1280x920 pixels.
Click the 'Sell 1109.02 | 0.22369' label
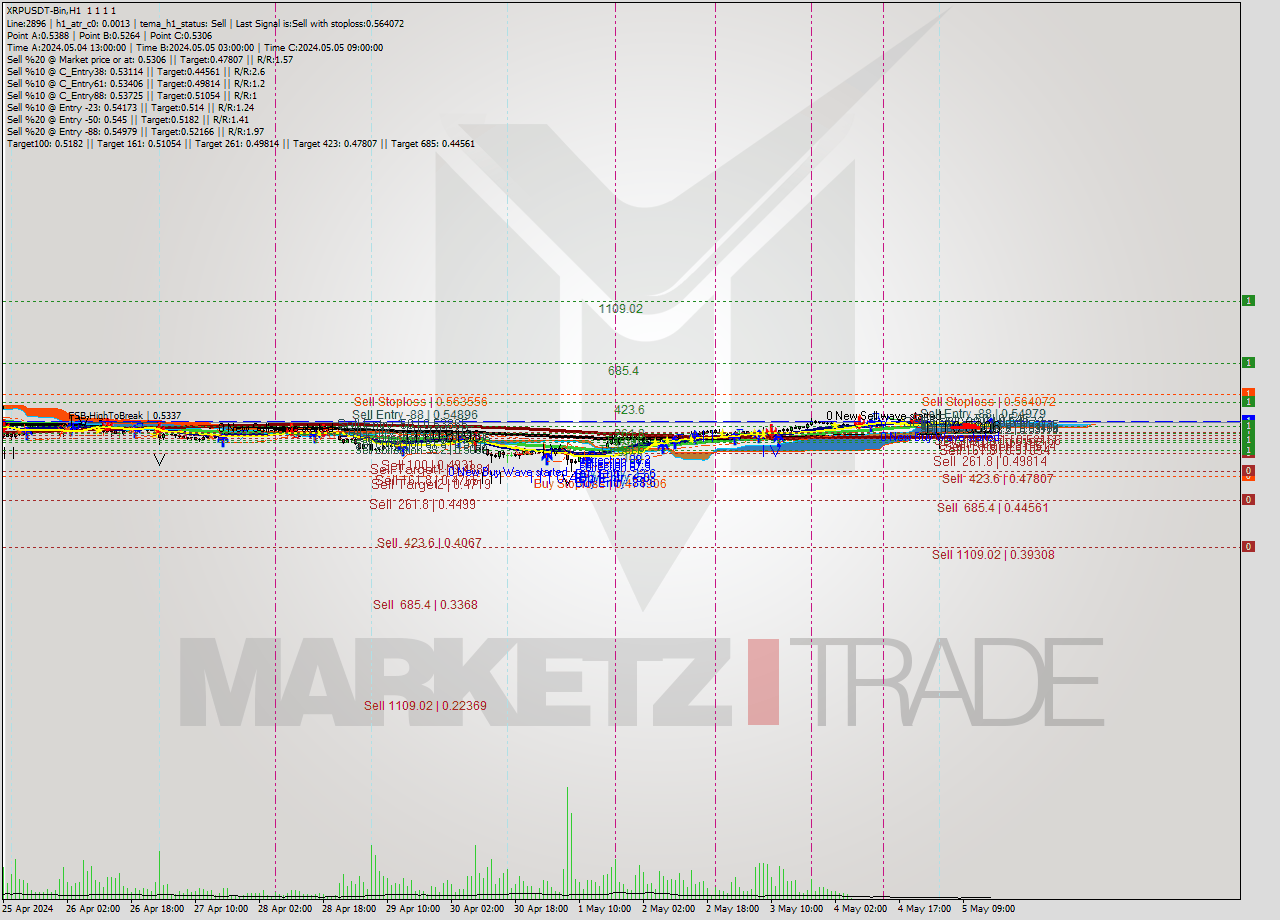(425, 705)
